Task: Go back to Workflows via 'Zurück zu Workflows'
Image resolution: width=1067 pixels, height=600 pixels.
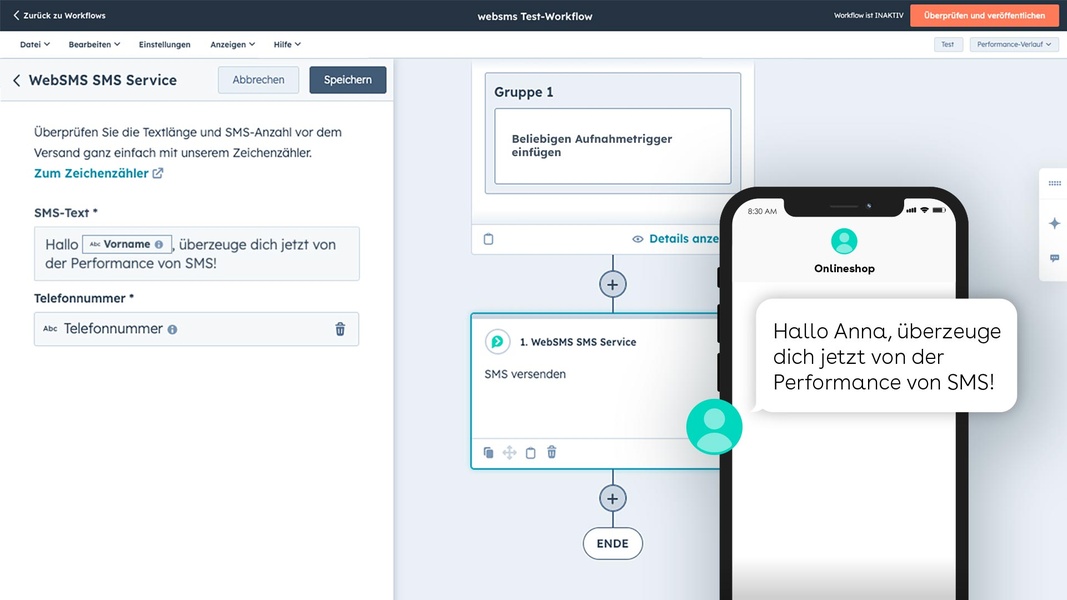Action: [x=60, y=15]
